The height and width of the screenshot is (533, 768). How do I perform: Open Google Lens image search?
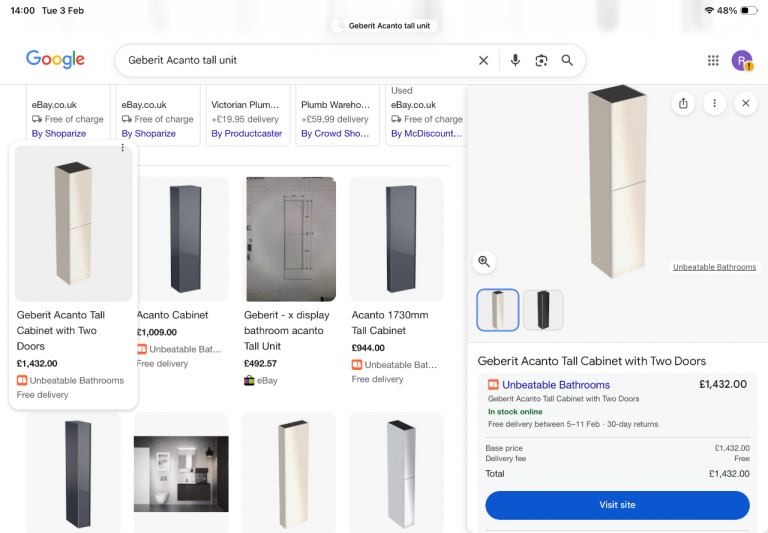tap(541, 60)
